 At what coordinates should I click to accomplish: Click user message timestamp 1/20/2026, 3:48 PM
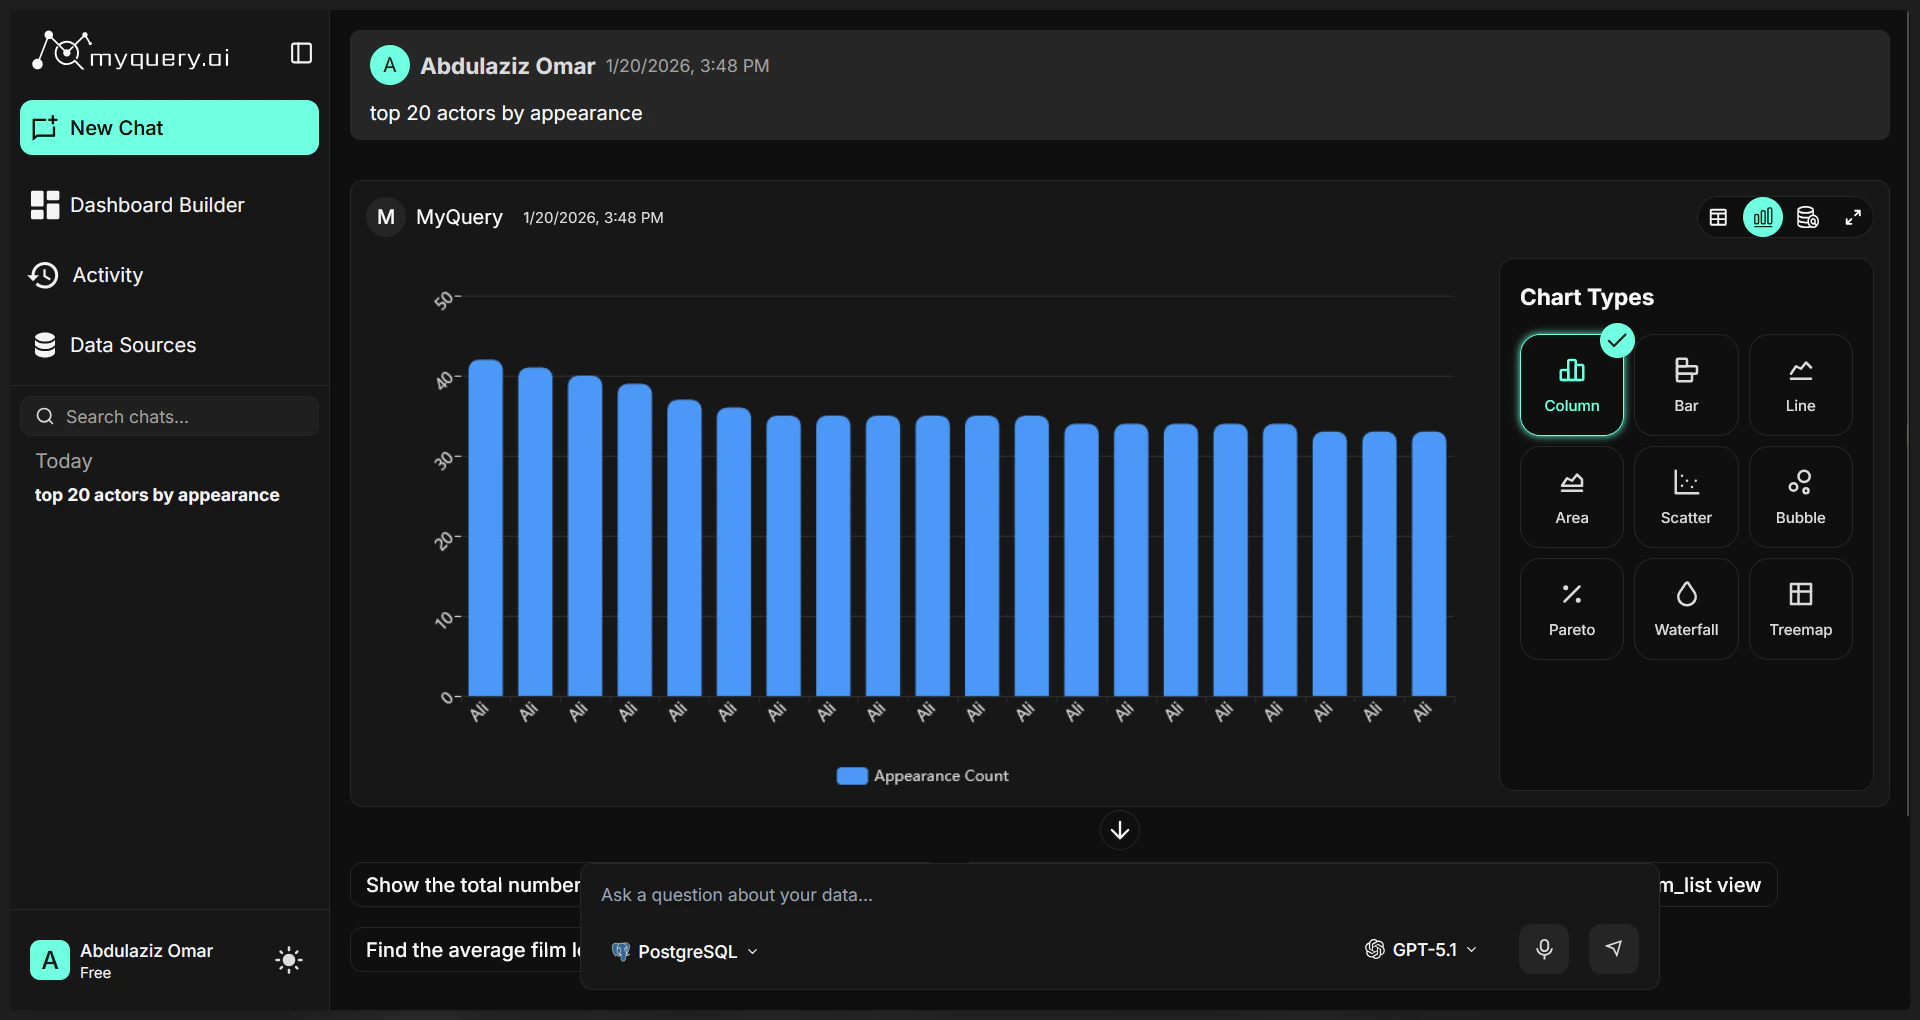coord(687,66)
